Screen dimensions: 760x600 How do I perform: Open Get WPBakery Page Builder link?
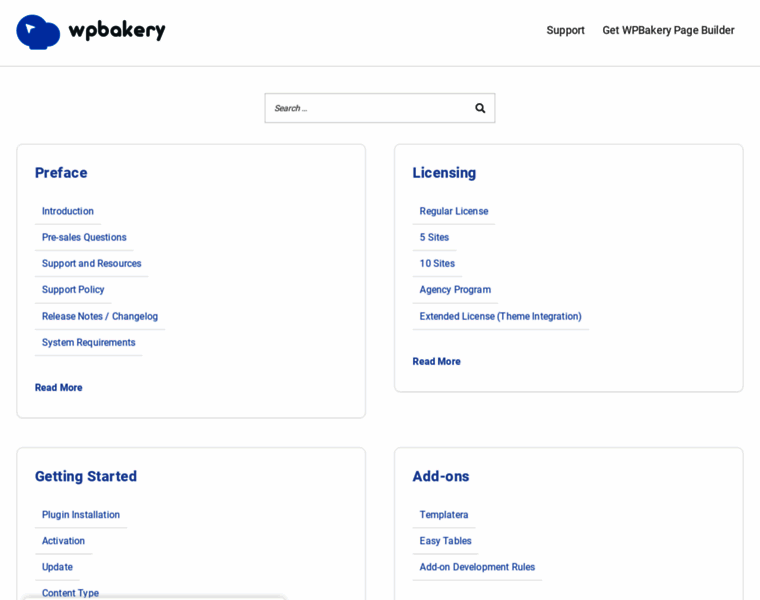click(x=668, y=30)
